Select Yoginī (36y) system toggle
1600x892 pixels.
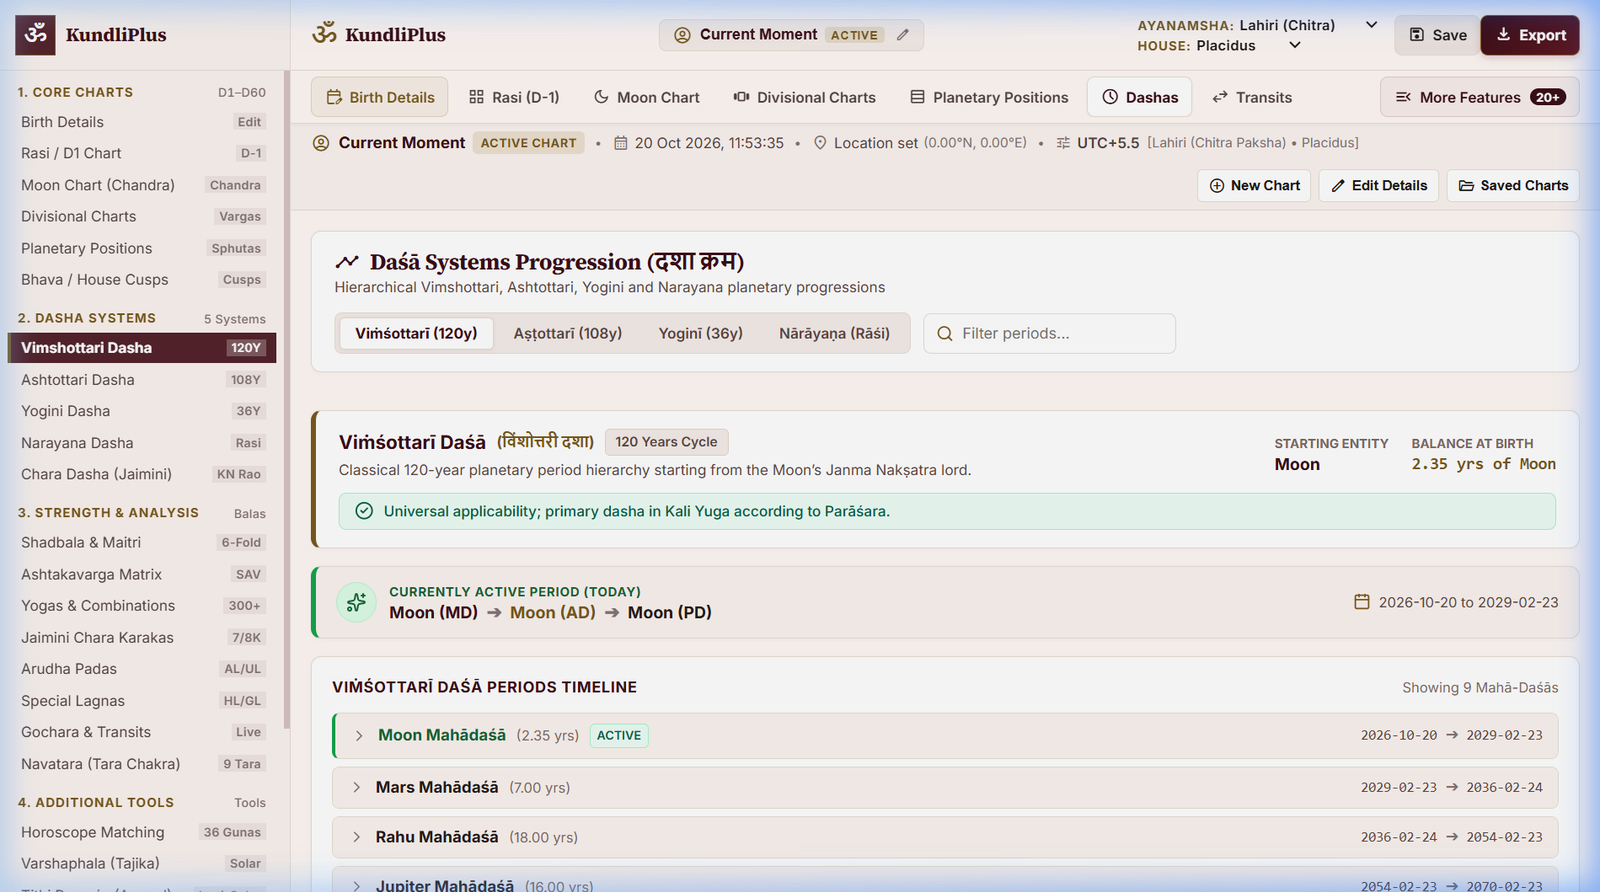point(700,333)
